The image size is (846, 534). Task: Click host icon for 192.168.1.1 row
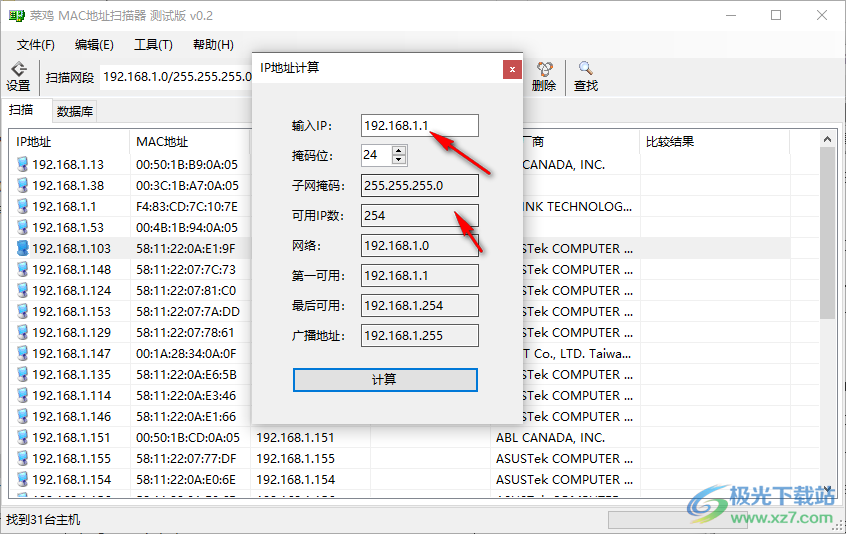[x=23, y=206]
